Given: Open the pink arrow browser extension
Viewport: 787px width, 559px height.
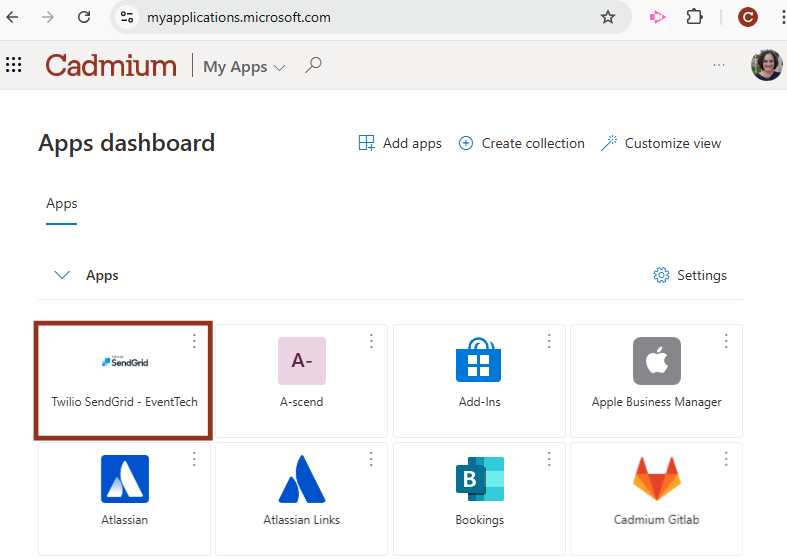Looking at the screenshot, I should [657, 18].
